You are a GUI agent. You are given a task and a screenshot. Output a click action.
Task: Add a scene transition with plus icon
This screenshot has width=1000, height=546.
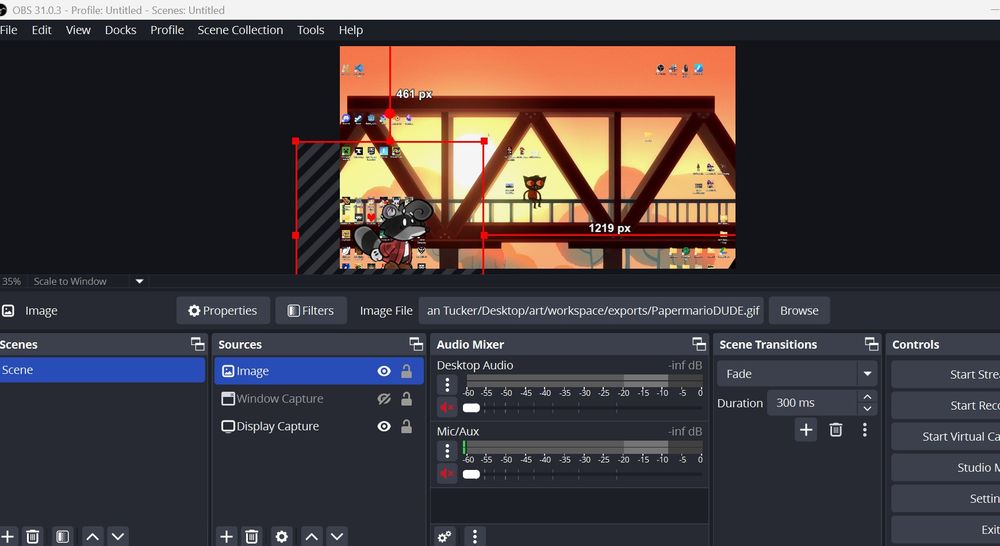coord(806,430)
